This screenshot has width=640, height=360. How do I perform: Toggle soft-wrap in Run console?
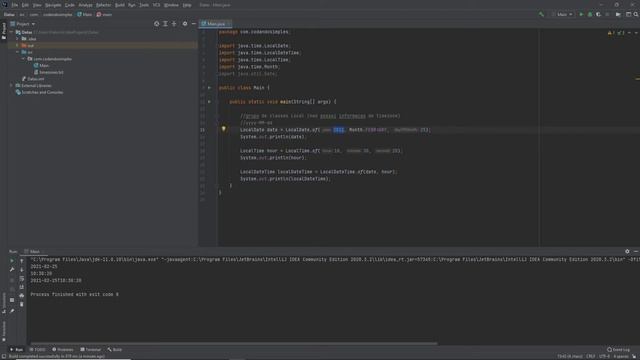22,278
